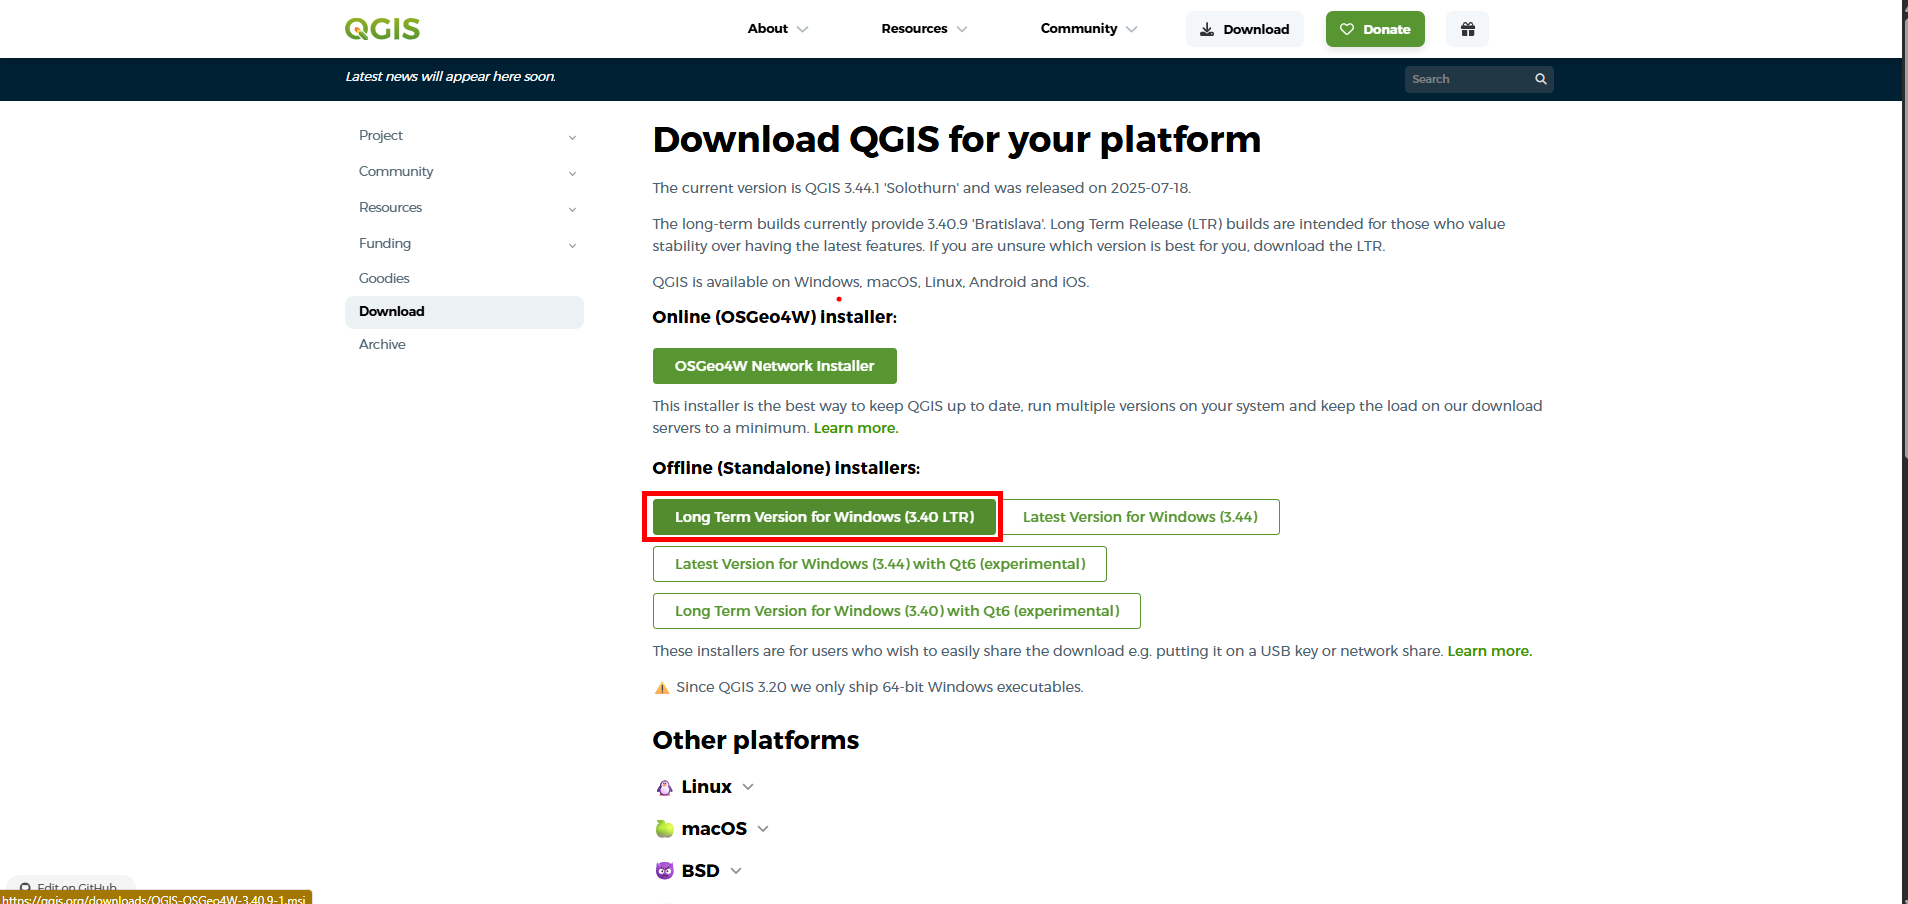
Task: Type in the Search field
Action: click(1467, 79)
